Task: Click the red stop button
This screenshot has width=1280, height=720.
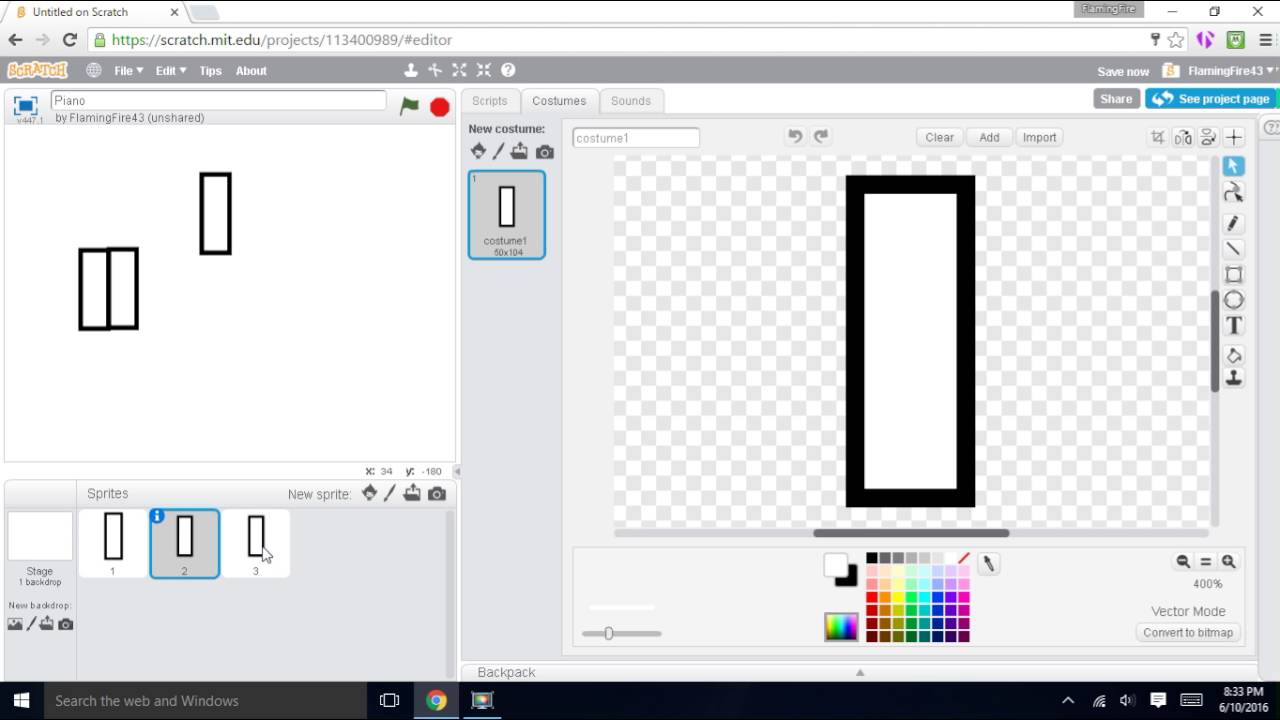Action: click(x=439, y=107)
